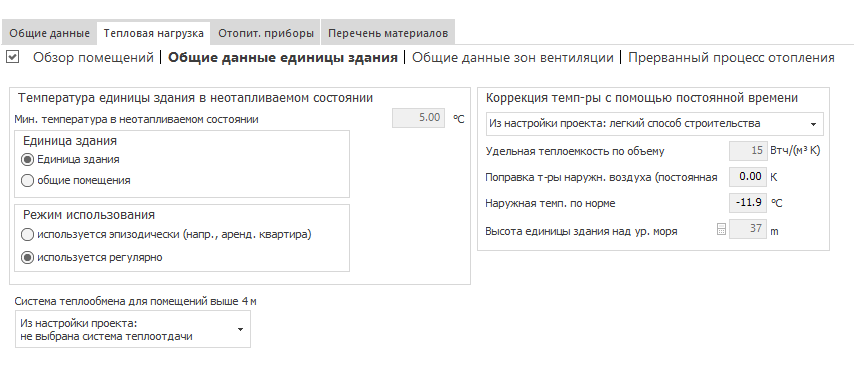Click the label Удельная теплоемкость по объему
Screen dimensions: 854x382
[x=575, y=151]
